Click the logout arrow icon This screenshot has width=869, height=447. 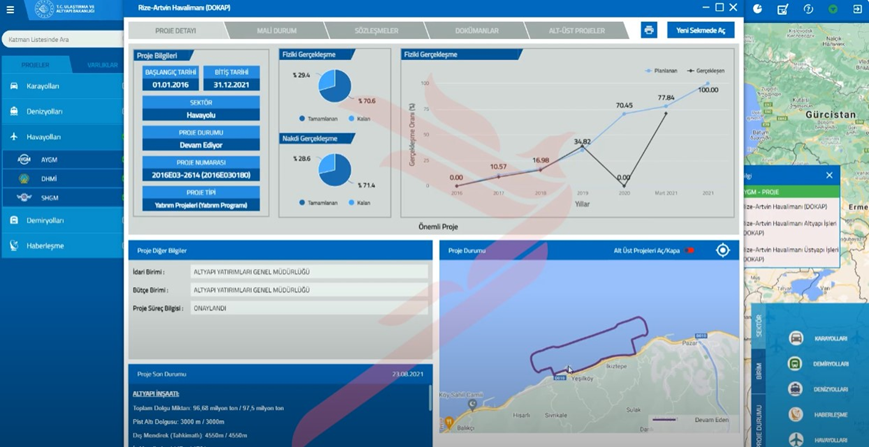coord(857,9)
